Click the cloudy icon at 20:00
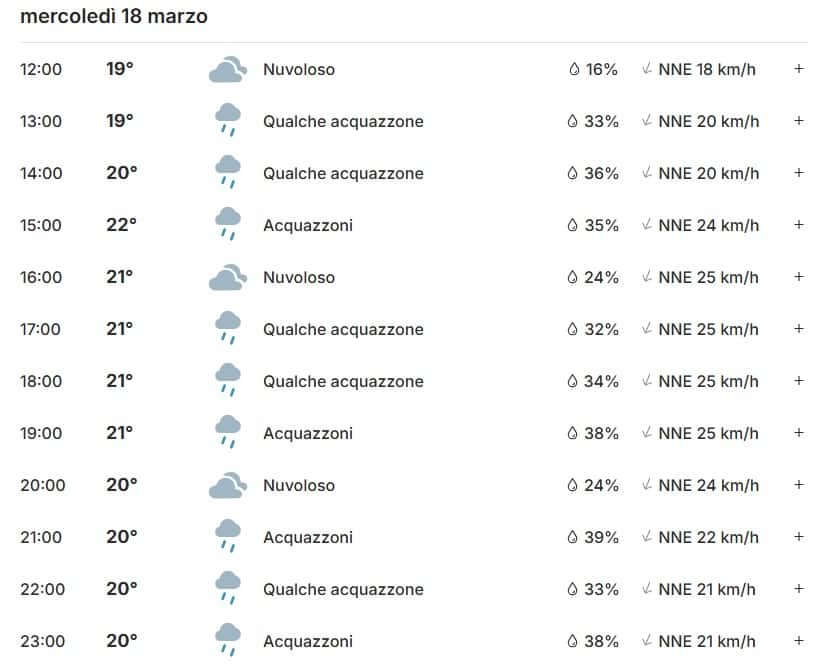The height and width of the screenshot is (667, 826). [x=227, y=486]
